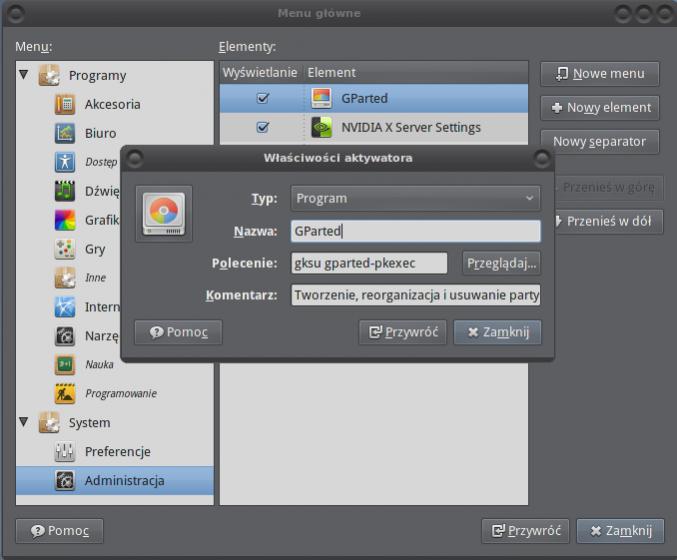677x560 pixels.
Task: Toggle the GParted display checkbox
Action: [263, 98]
